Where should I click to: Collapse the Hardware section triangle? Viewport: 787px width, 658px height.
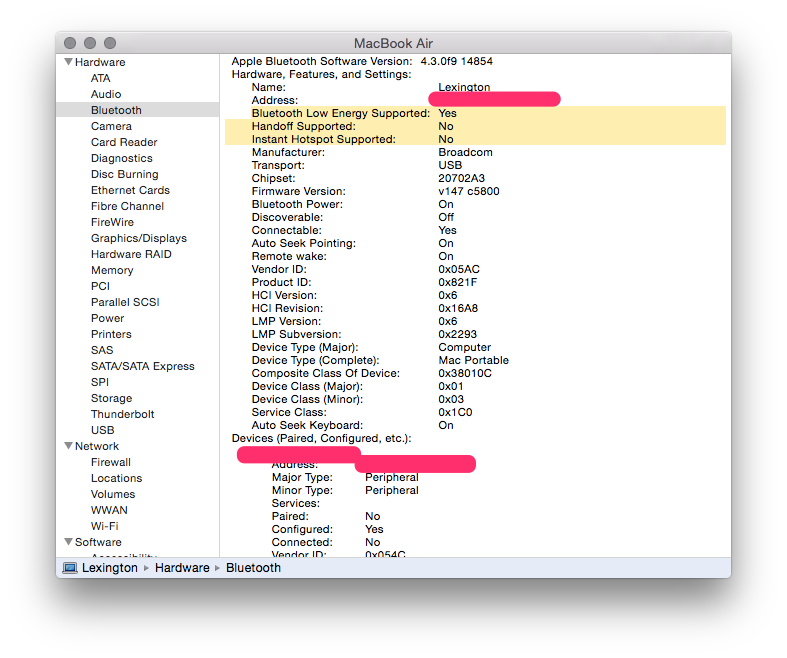(x=69, y=62)
